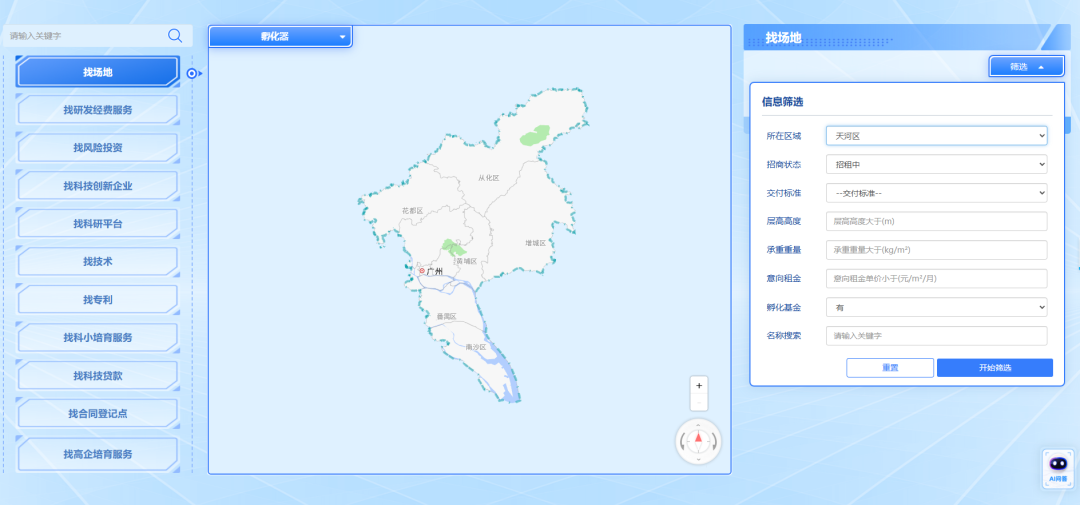
Task: Collapse the 筛选 filter panel
Action: coord(1027,67)
